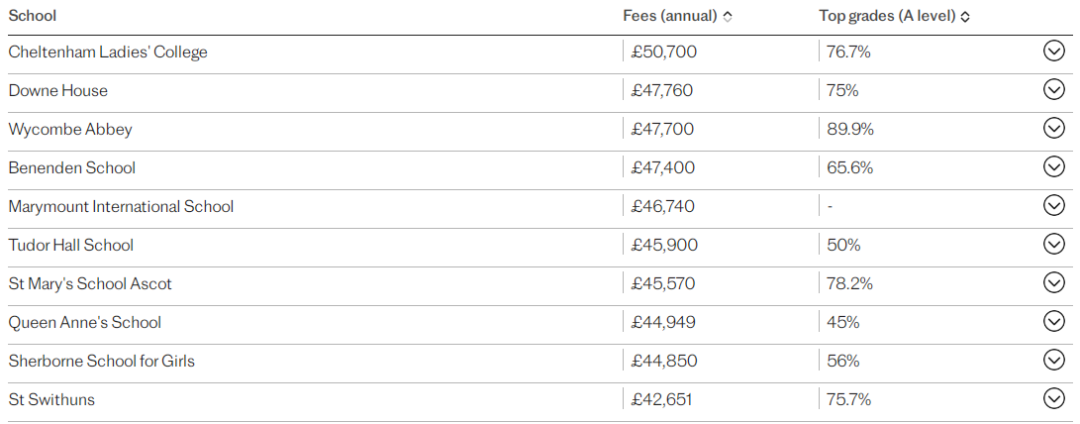This screenshot has height=424, width=1080.
Task: Select the Wycombe Abbey school name
Action: pos(70,129)
